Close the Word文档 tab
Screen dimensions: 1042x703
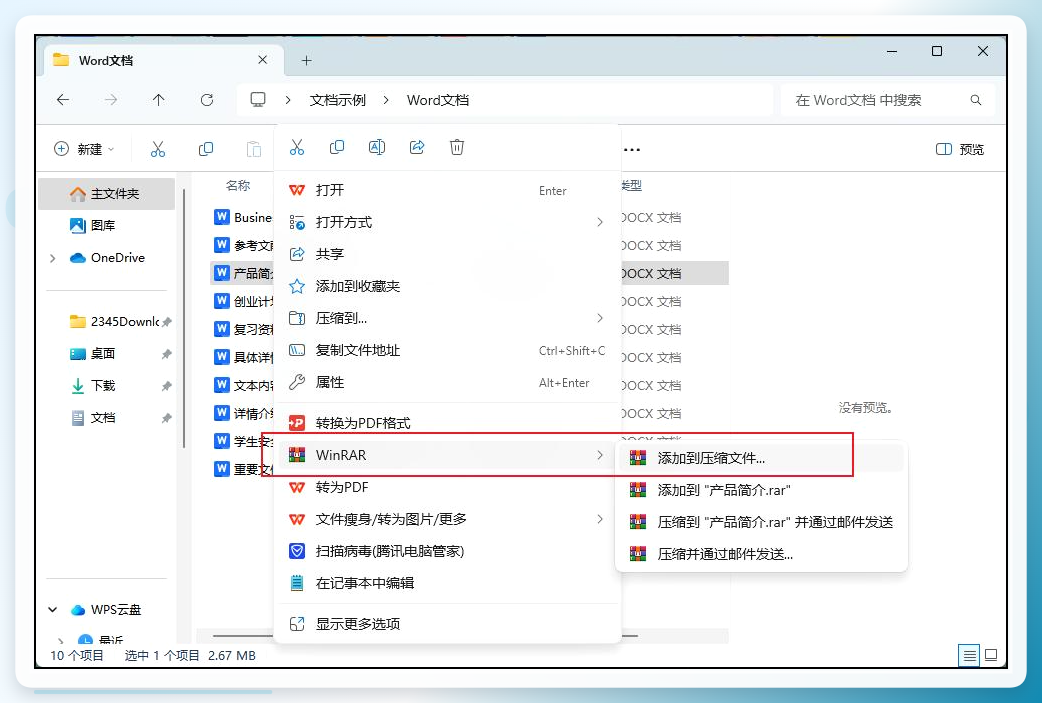(x=262, y=60)
